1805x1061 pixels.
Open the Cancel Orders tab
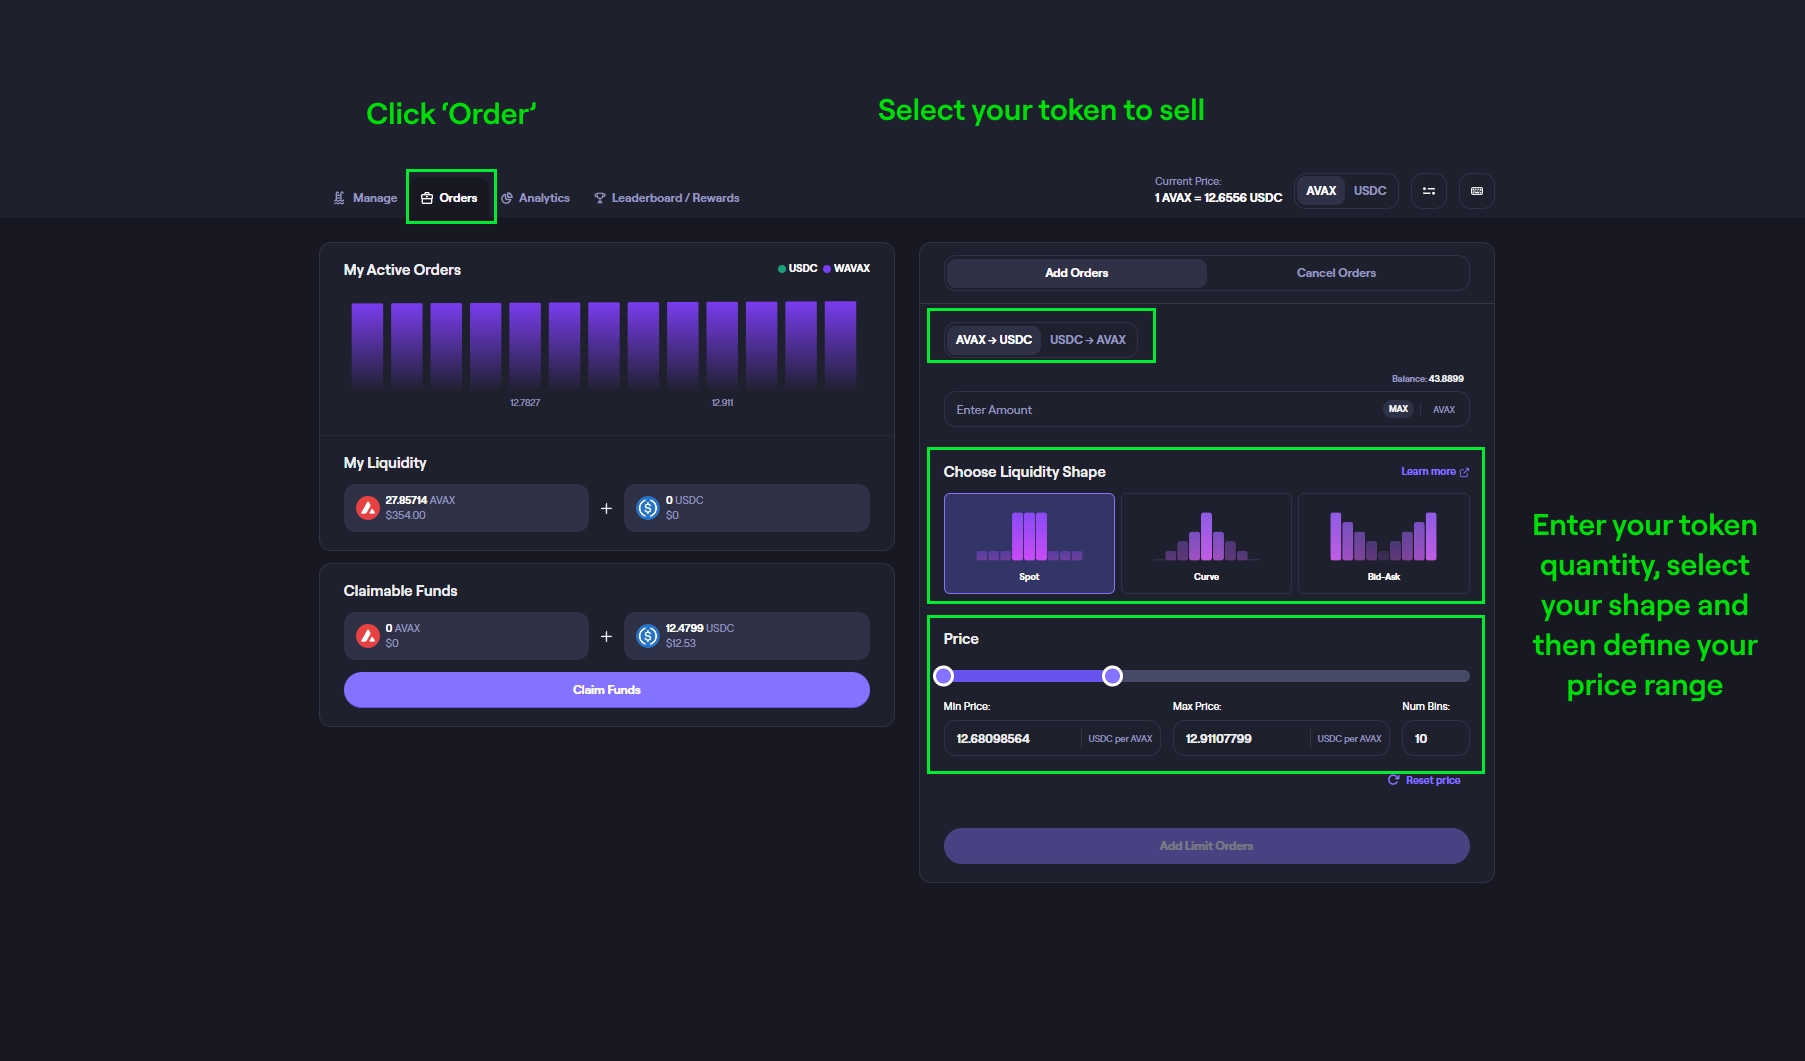1335,273
